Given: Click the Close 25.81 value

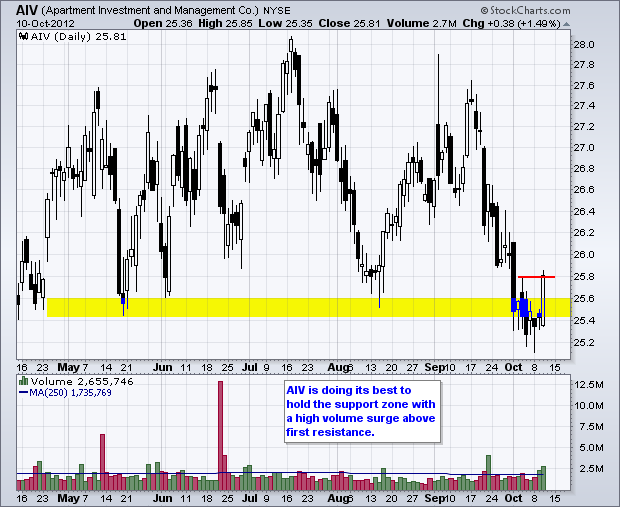Looking at the screenshot, I should coord(350,23).
